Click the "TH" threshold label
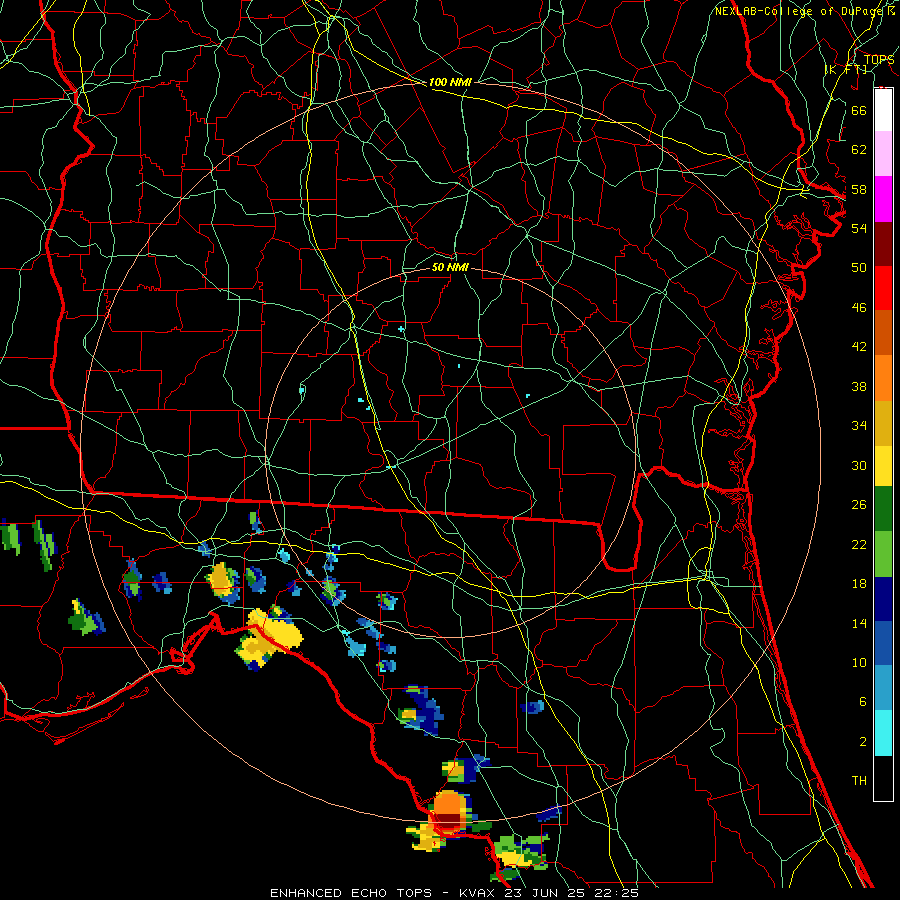900x900 pixels. 859,781
